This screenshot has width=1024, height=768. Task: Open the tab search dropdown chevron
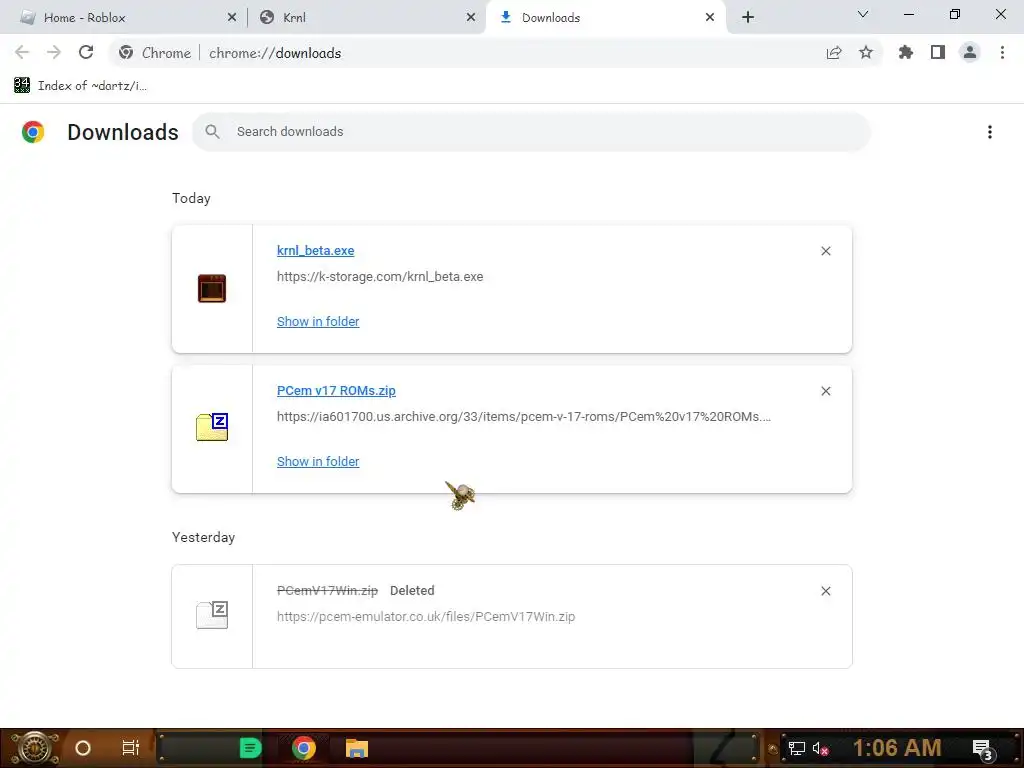pos(863,14)
